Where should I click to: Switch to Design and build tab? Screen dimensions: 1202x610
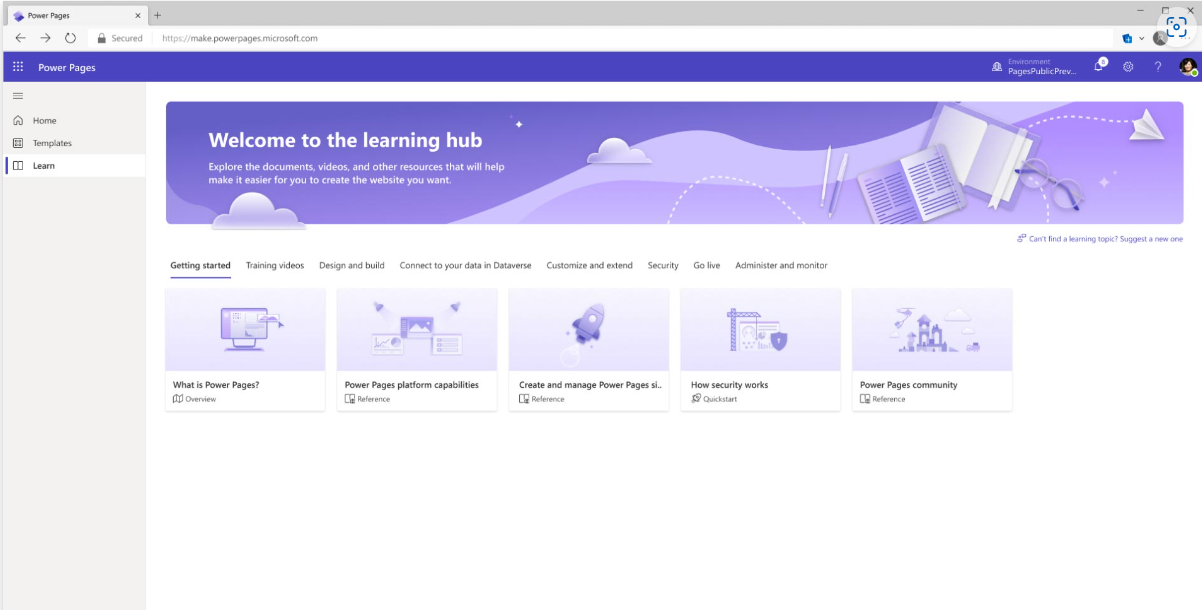tap(351, 266)
